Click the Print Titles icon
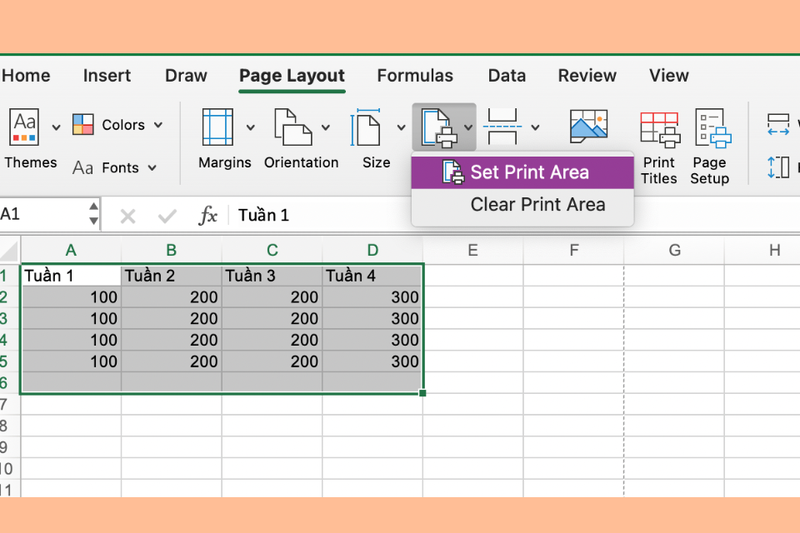This screenshot has height=533, width=800. (x=660, y=130)
